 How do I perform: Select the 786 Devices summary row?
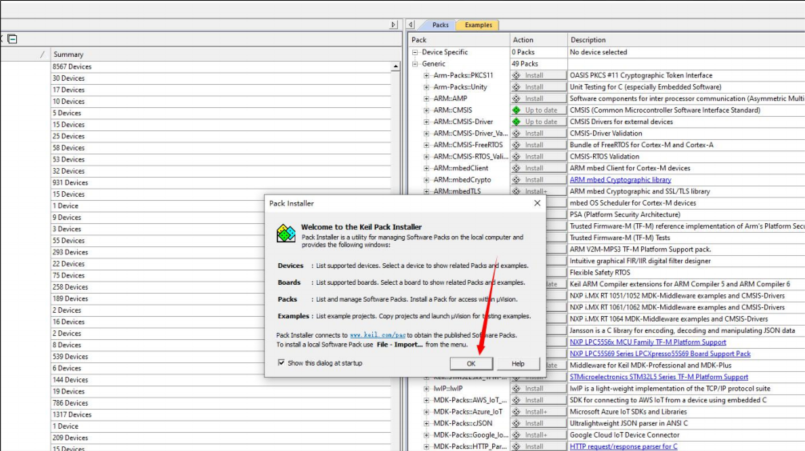221,403
